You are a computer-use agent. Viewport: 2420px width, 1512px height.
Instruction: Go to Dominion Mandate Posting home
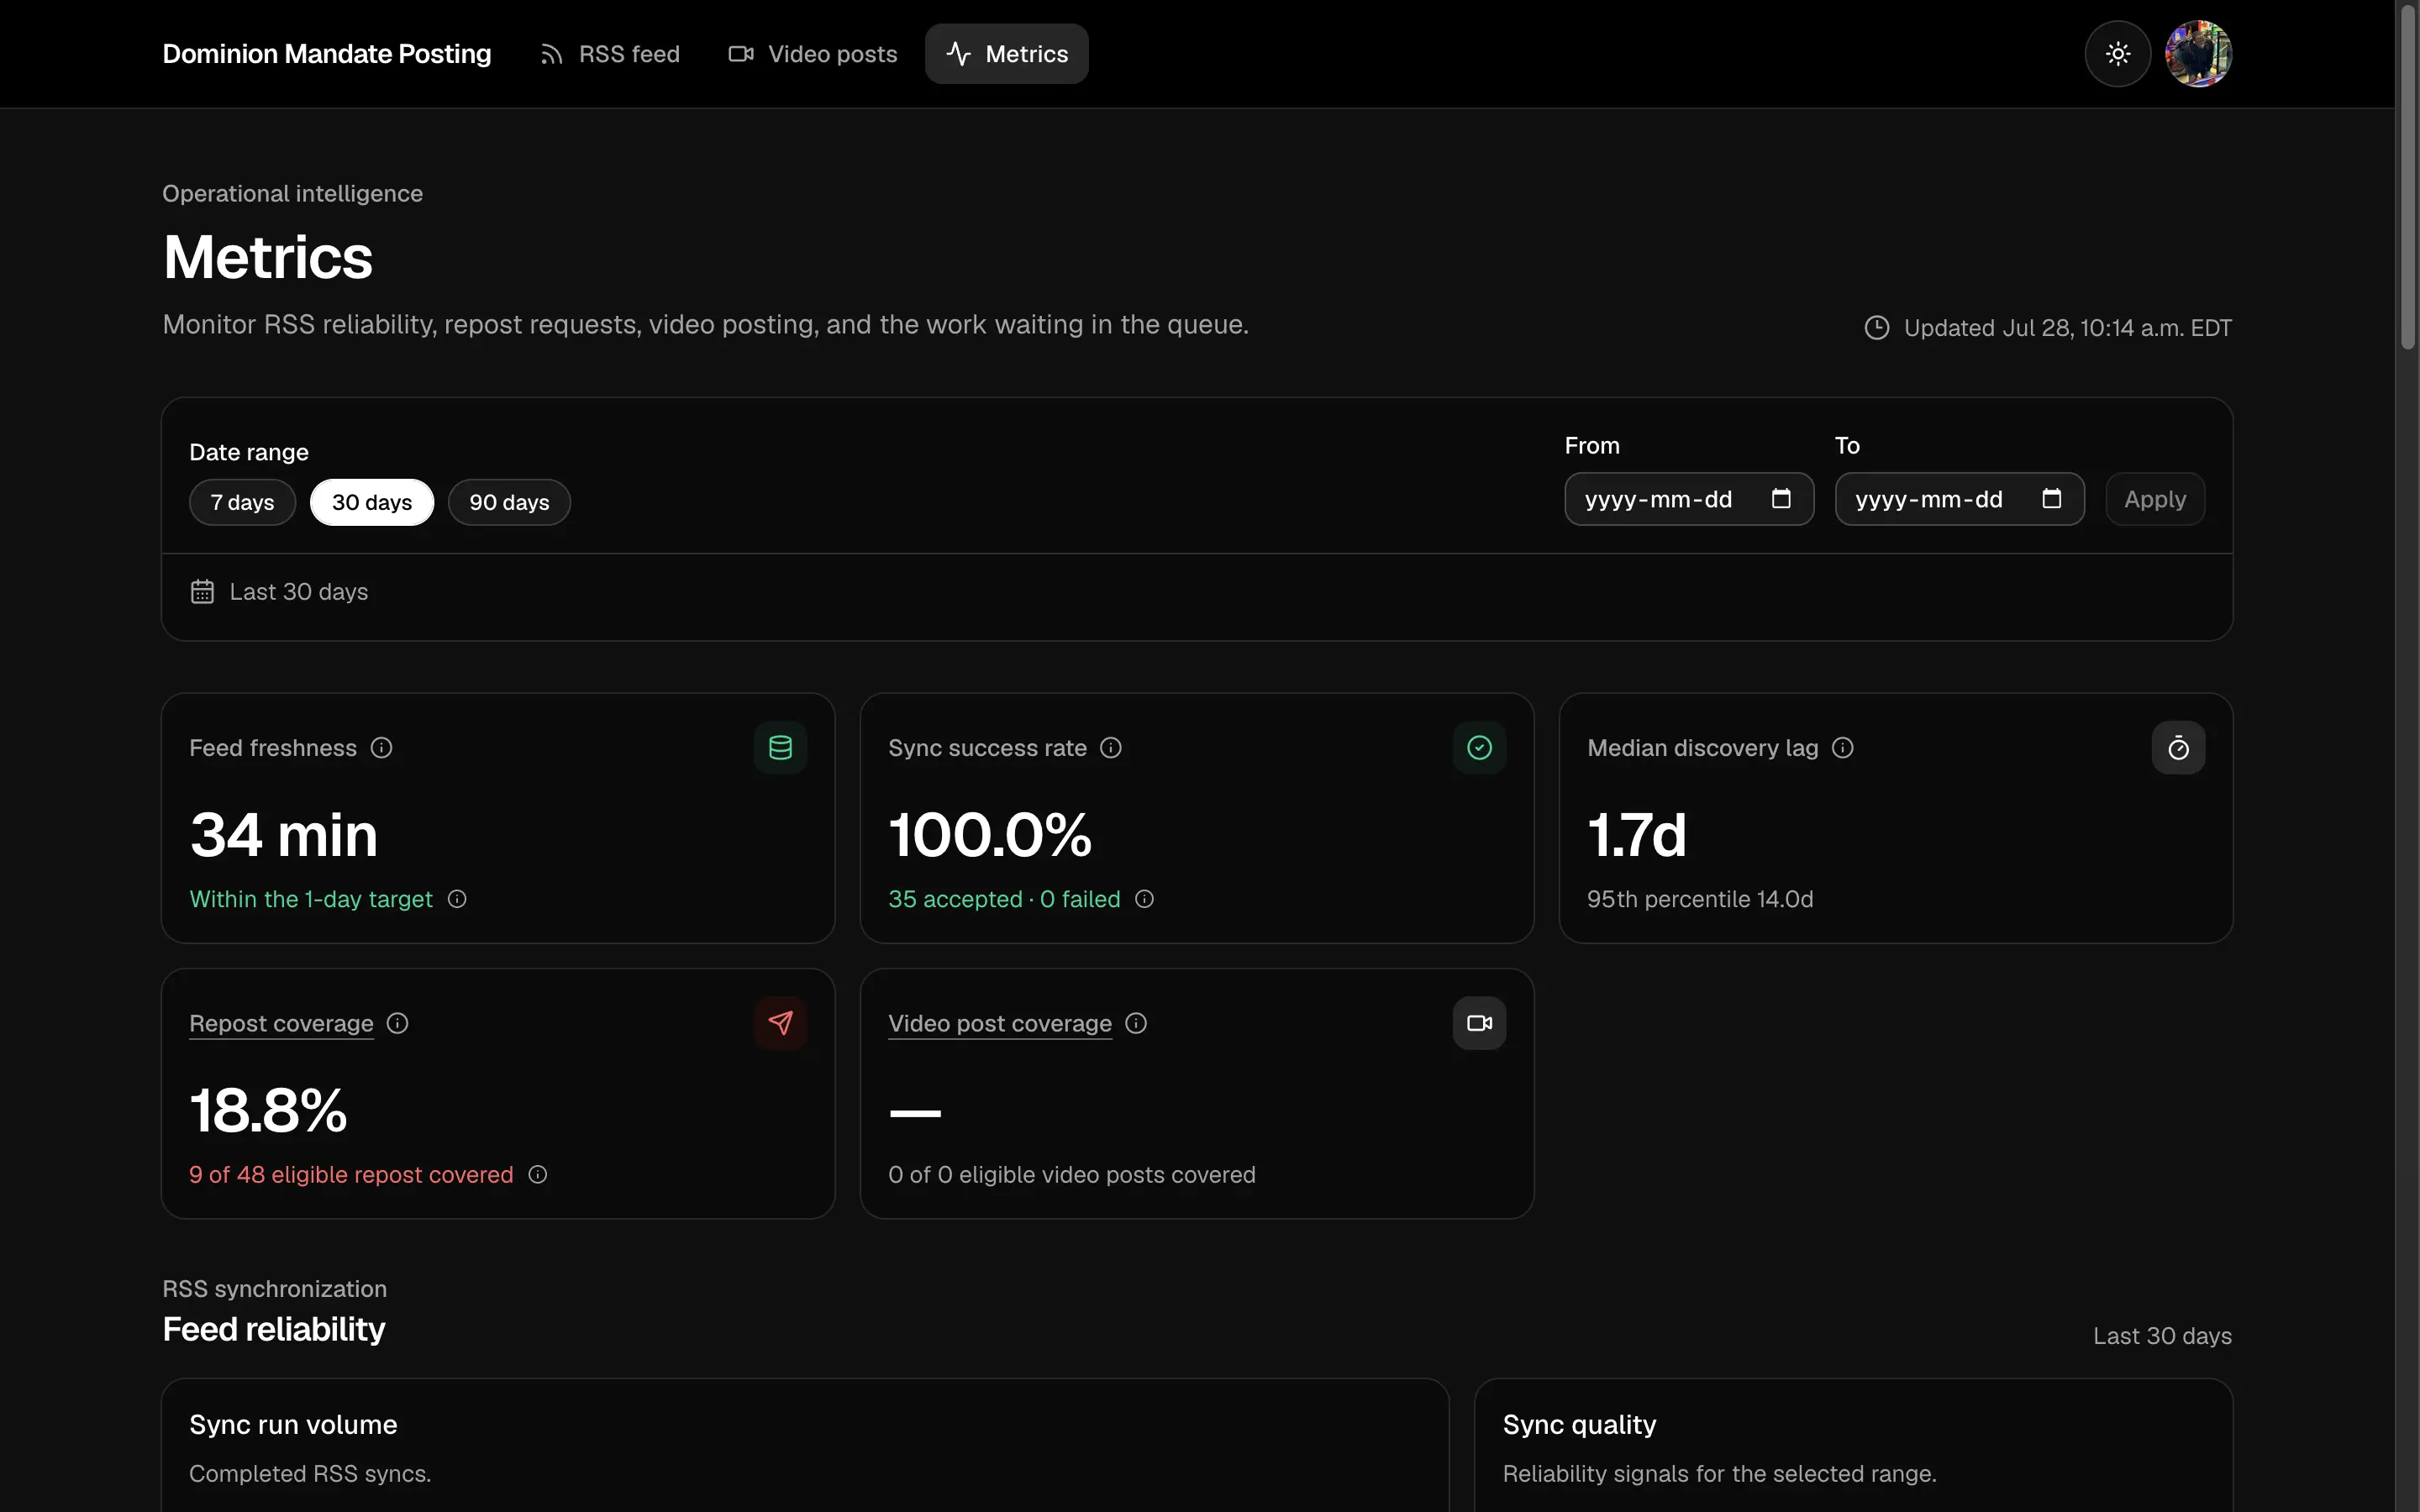coord(327,54)
